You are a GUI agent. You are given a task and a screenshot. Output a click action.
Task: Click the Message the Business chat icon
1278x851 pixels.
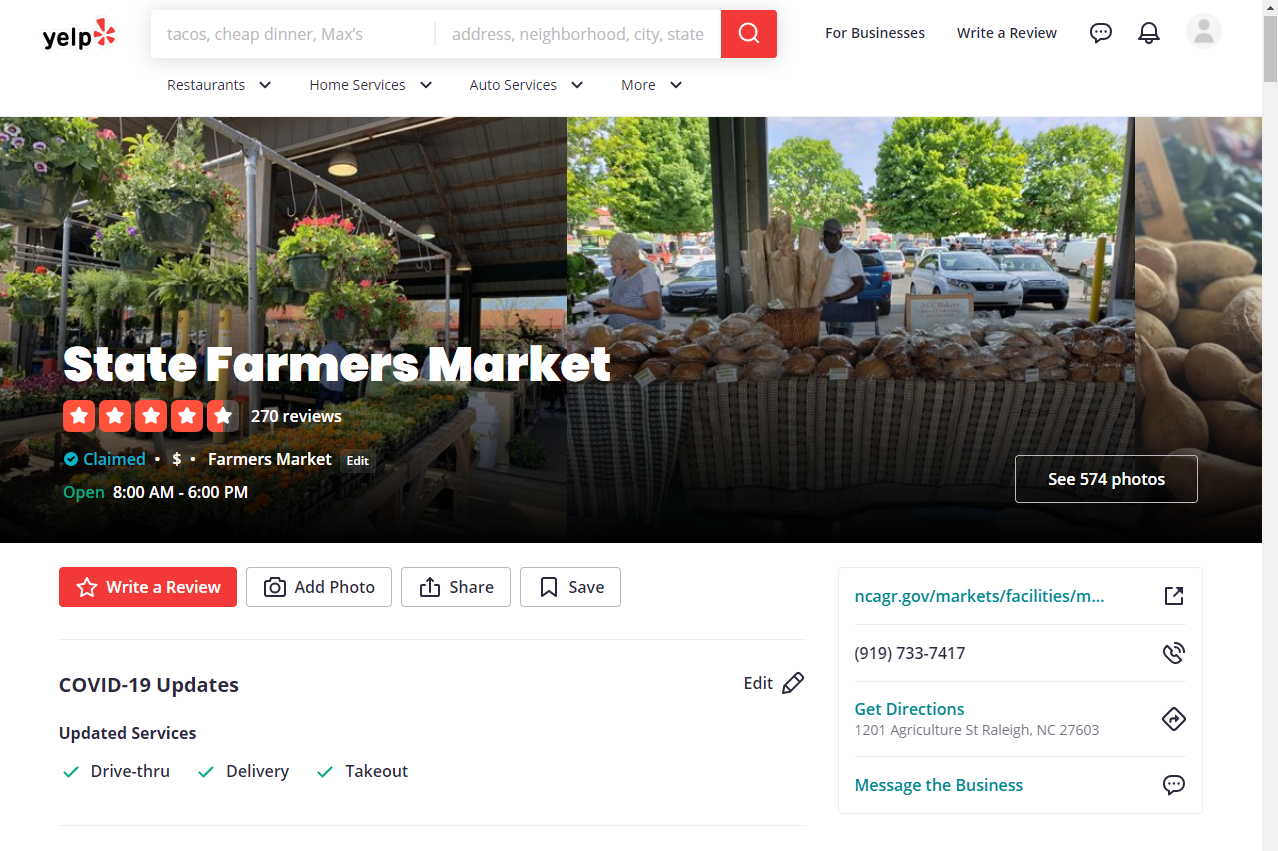click(x=1174, y=785)
